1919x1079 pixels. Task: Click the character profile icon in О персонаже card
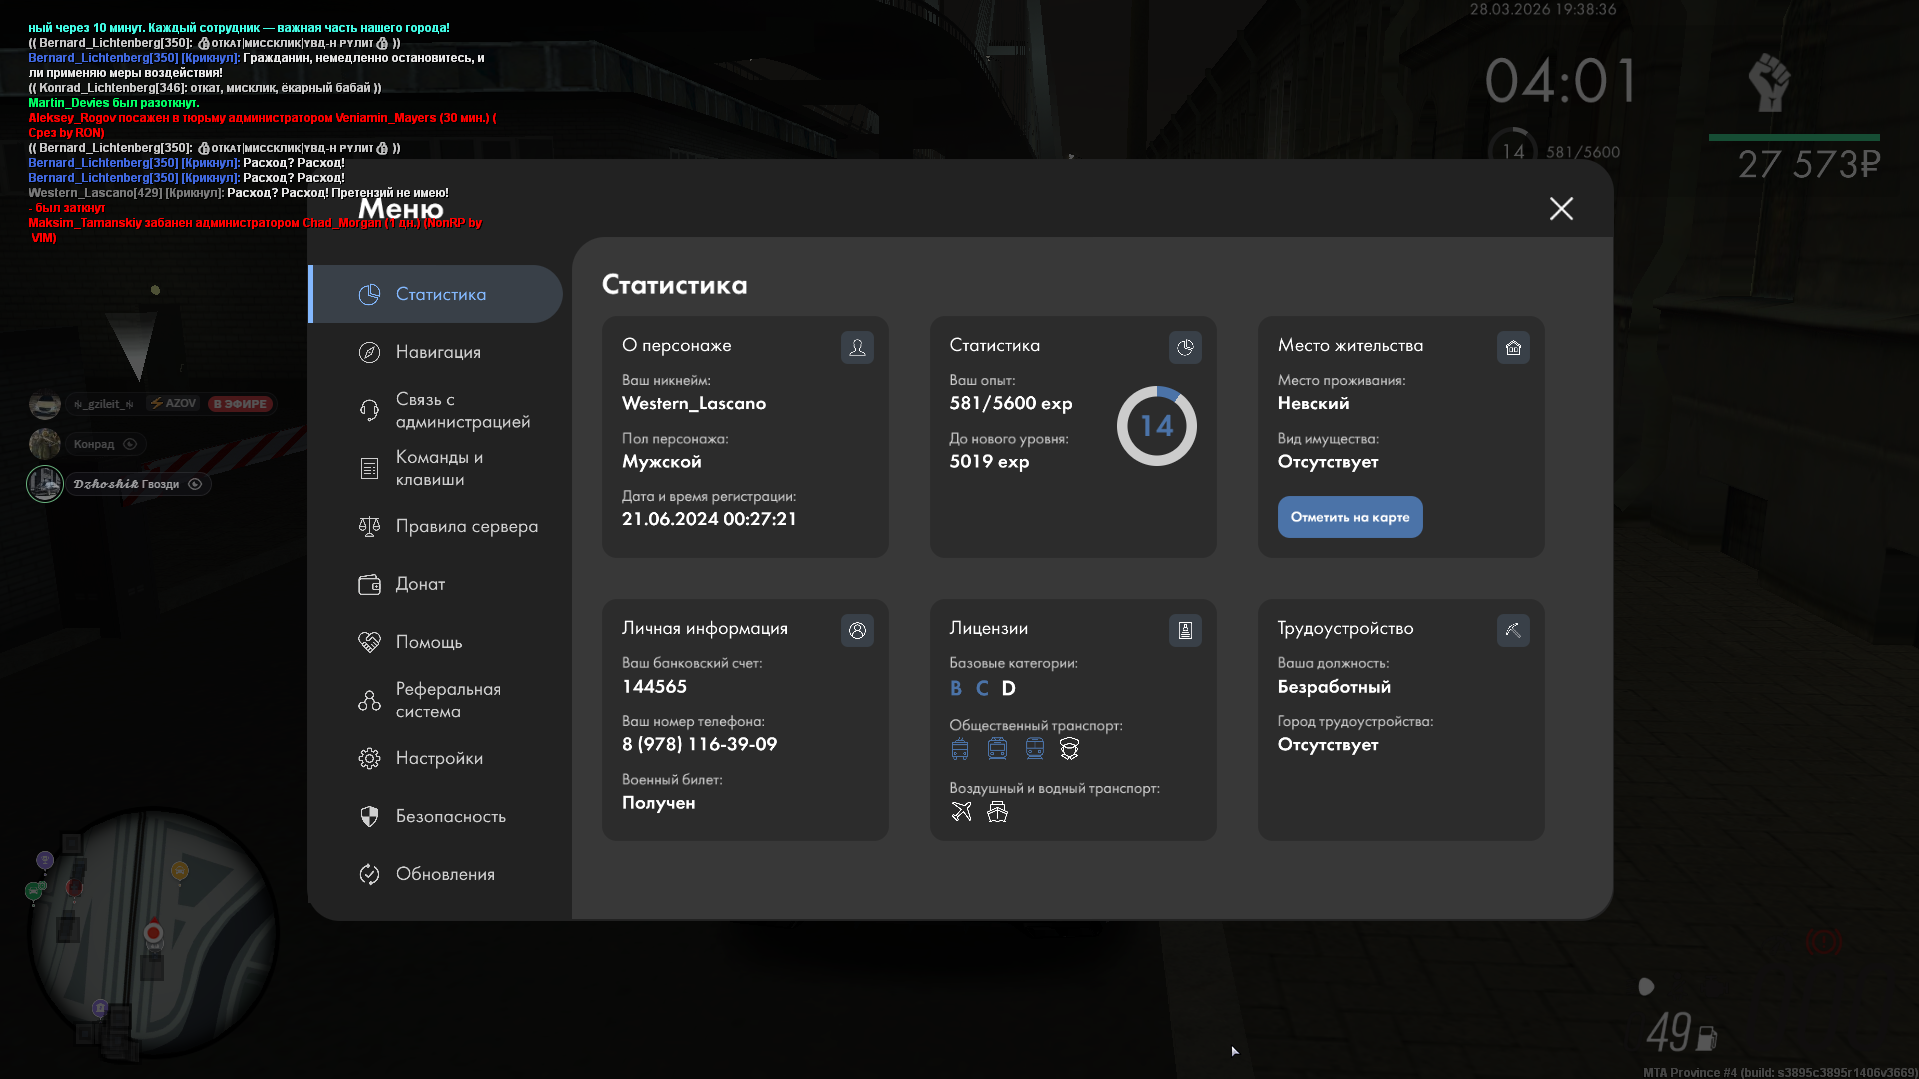tap(857, 347)
